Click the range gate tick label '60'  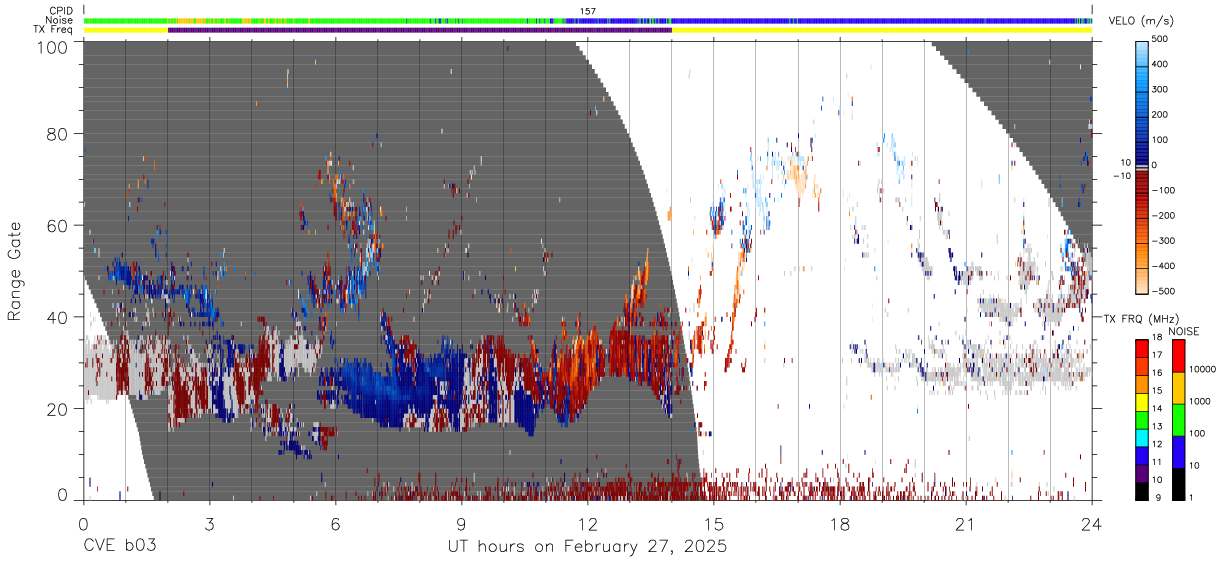tap(56, 226)
